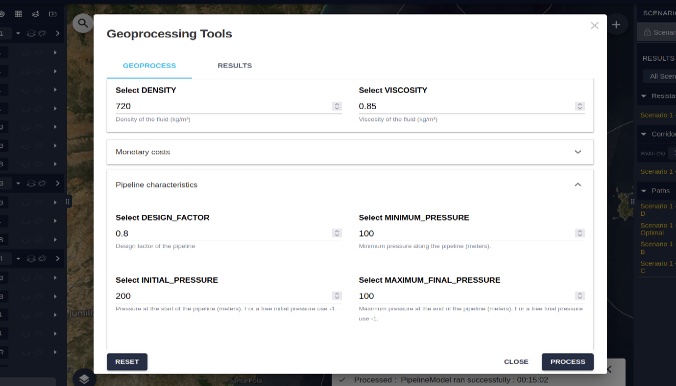Open the Scenario 1 Optimal path result
The width and height of the screenshot is (676, 386).
[x=658, y=229]
